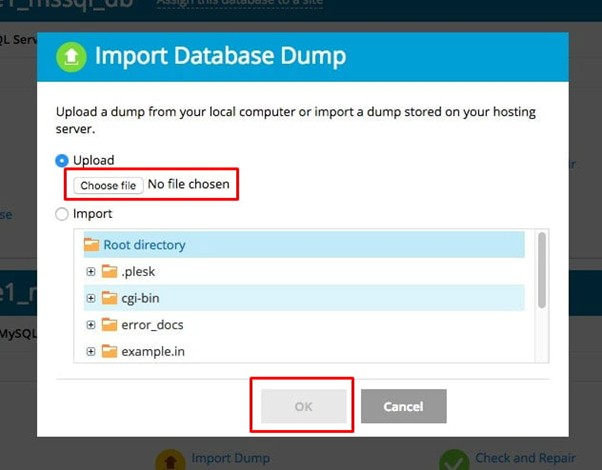Confirm the import with the OK button
This screenshot has width=602, height=470.
click(x=303, y=406)
